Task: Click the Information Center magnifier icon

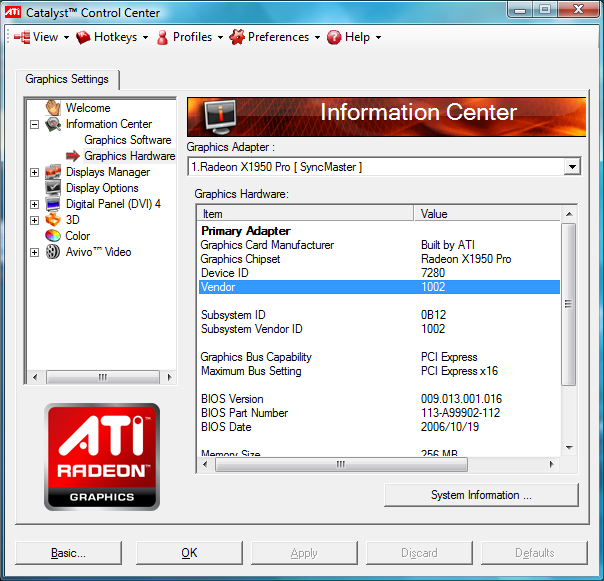Action: point(53,124)
